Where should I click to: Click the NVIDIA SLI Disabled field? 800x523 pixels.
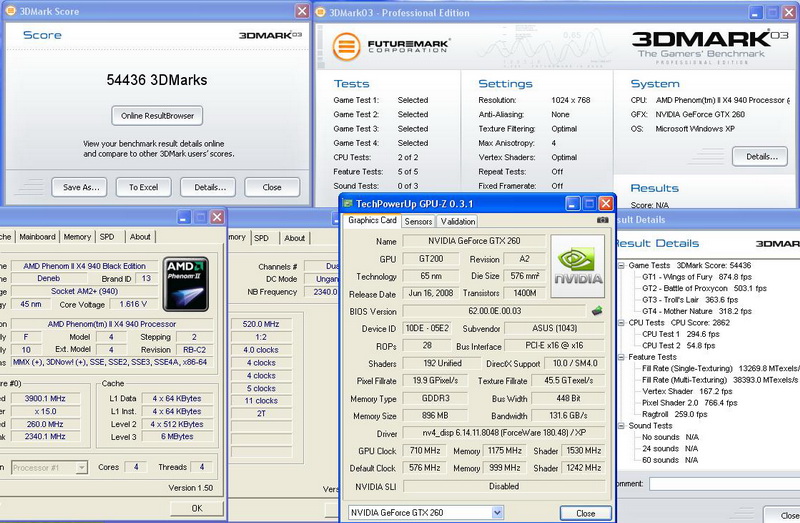point(504,486)
